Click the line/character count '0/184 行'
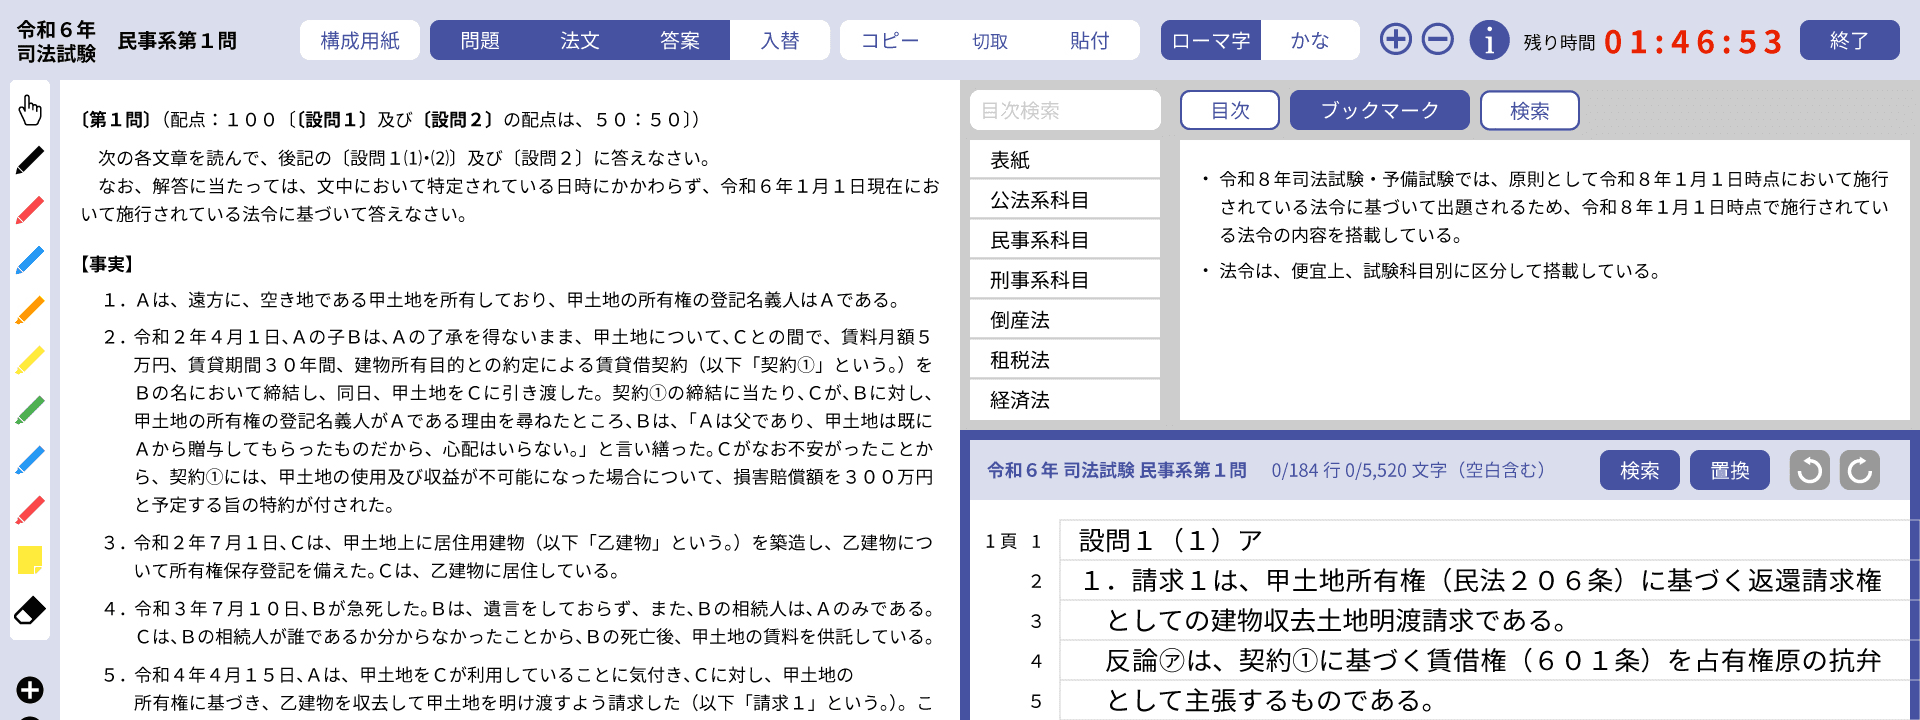Image resolution: width=1920 pixels, height=720 pixels. pos(1306,470)
